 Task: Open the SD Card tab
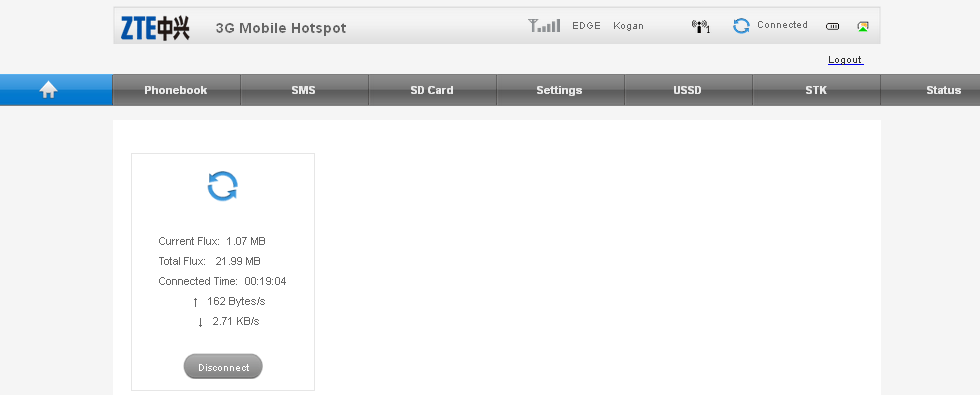pyautogui.click(x=432, y=90)
